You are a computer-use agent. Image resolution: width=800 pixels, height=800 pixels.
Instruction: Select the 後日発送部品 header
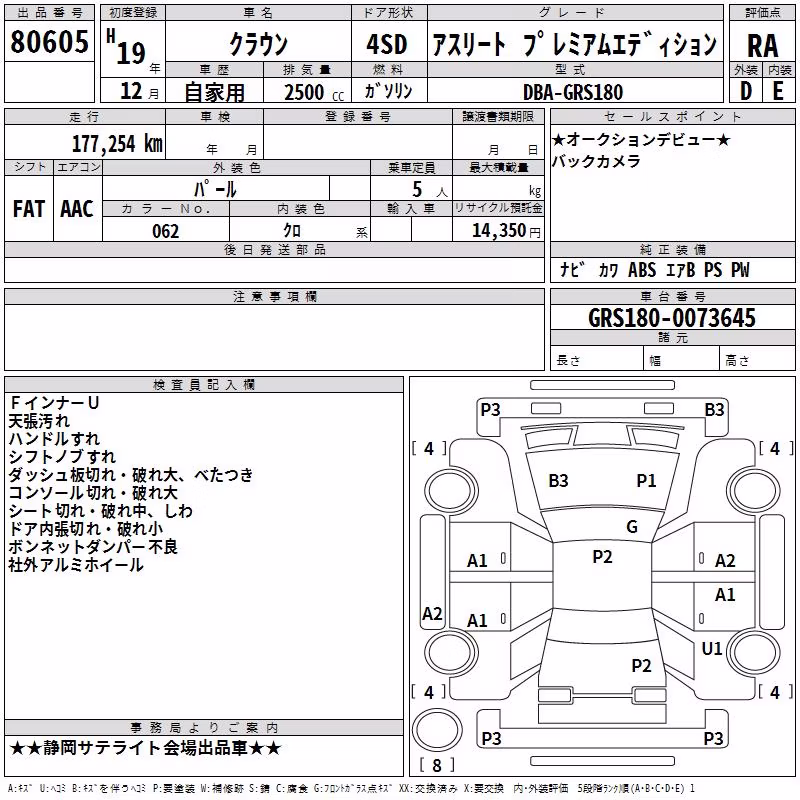click(x=274, y=249)
